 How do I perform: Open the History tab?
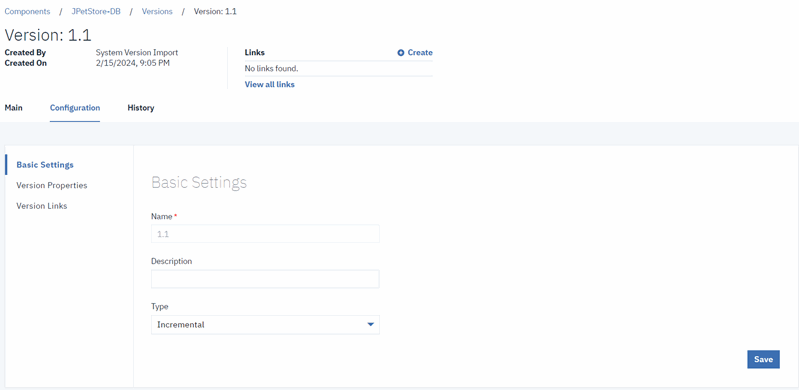141,108
